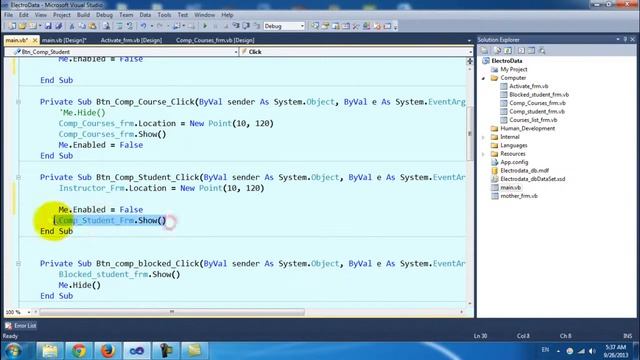Select My Project in Solution Explorer
The height and width of the screenshot is (360, 640).
click(x=513, y=69)
